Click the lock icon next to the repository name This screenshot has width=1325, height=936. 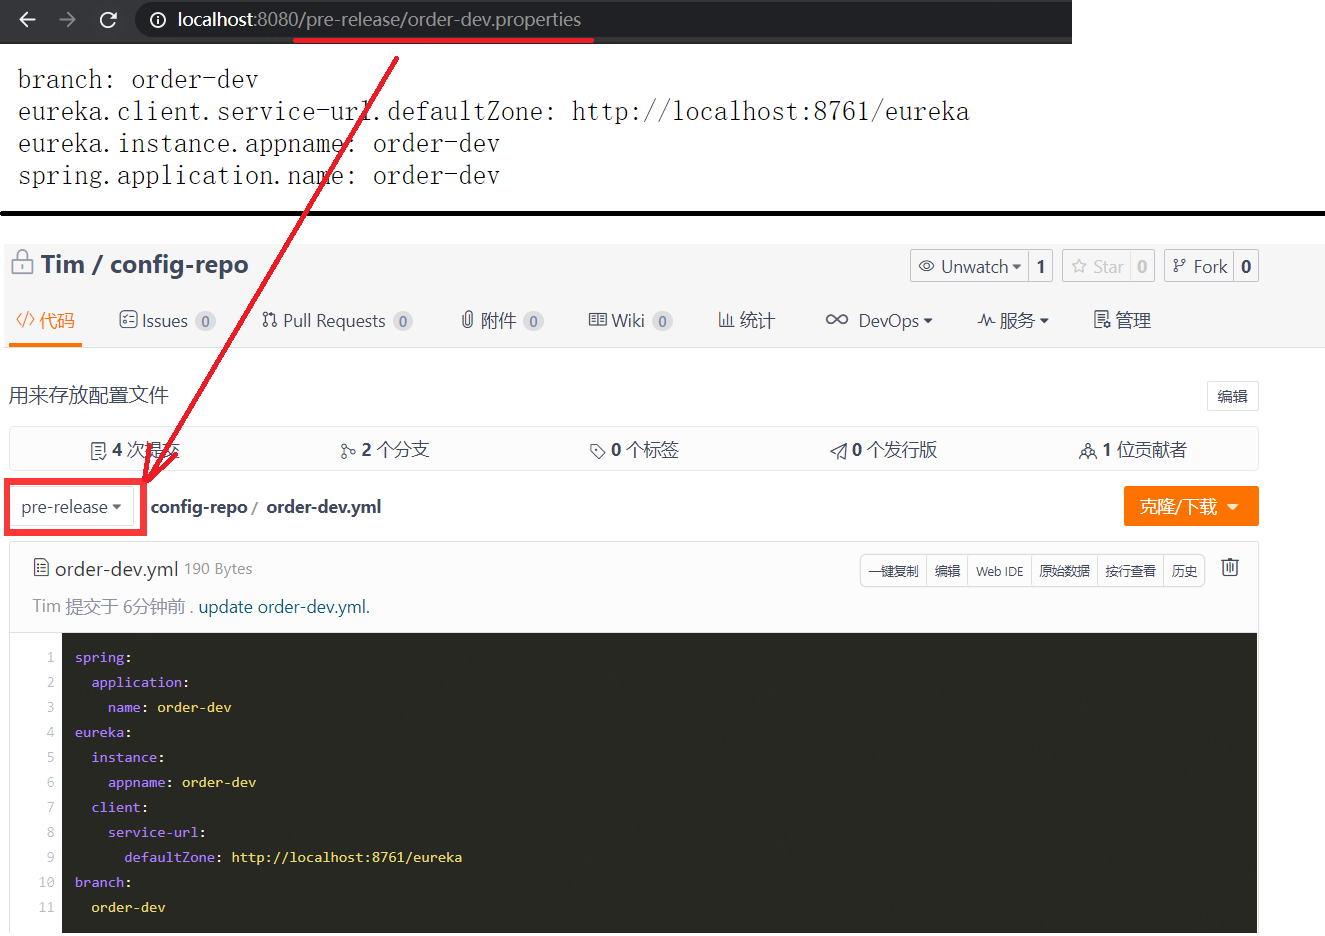(21, 264)
